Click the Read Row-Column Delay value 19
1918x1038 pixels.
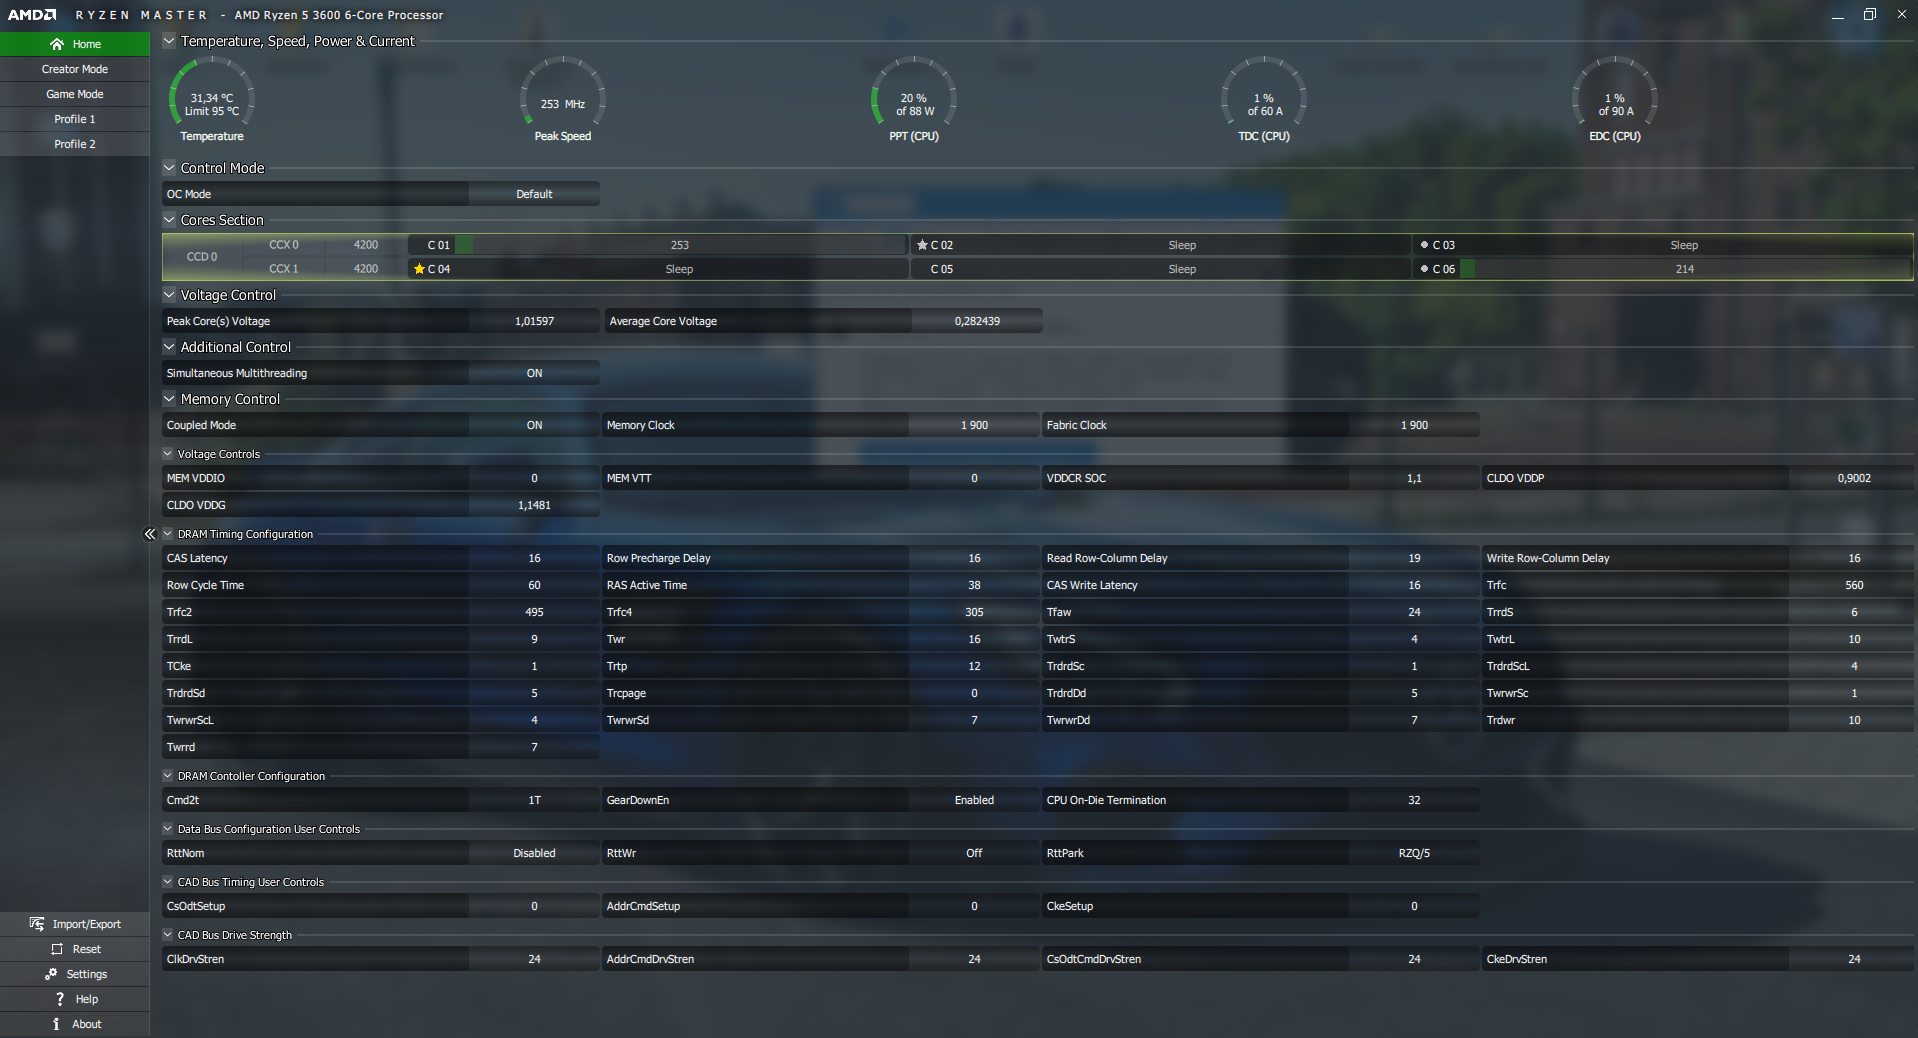[x=1414, y=558]
